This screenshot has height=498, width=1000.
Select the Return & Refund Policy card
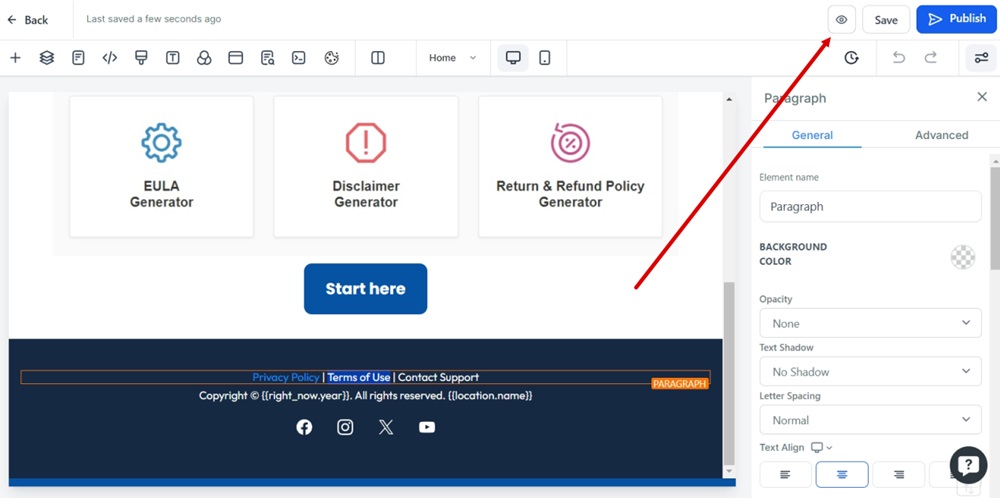[x=570, y=166]
